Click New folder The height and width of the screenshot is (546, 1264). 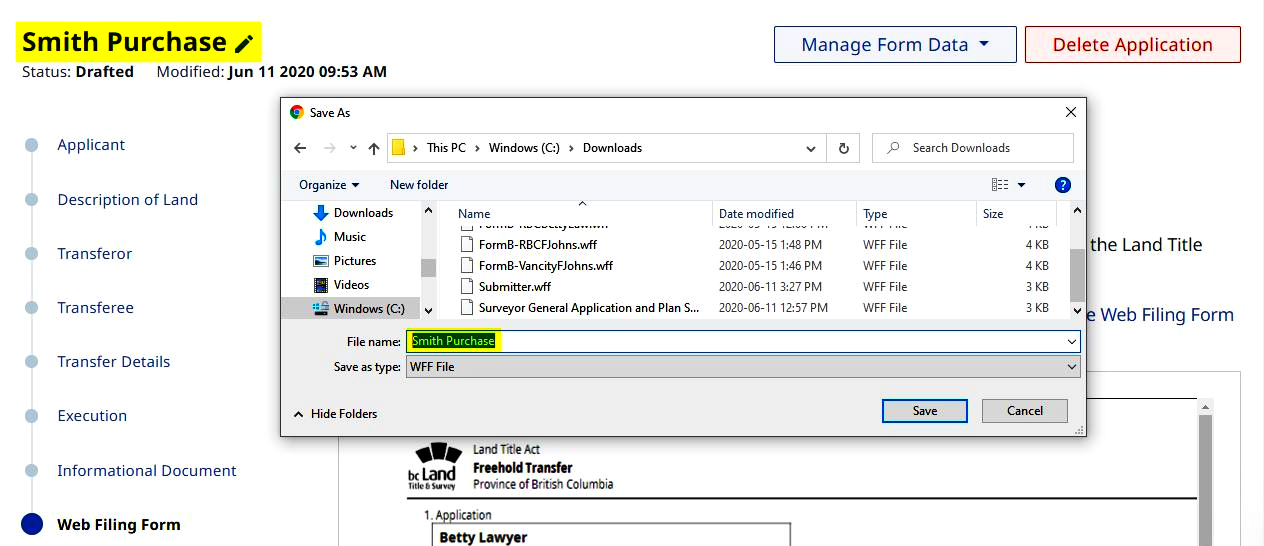tap(419, 185)
